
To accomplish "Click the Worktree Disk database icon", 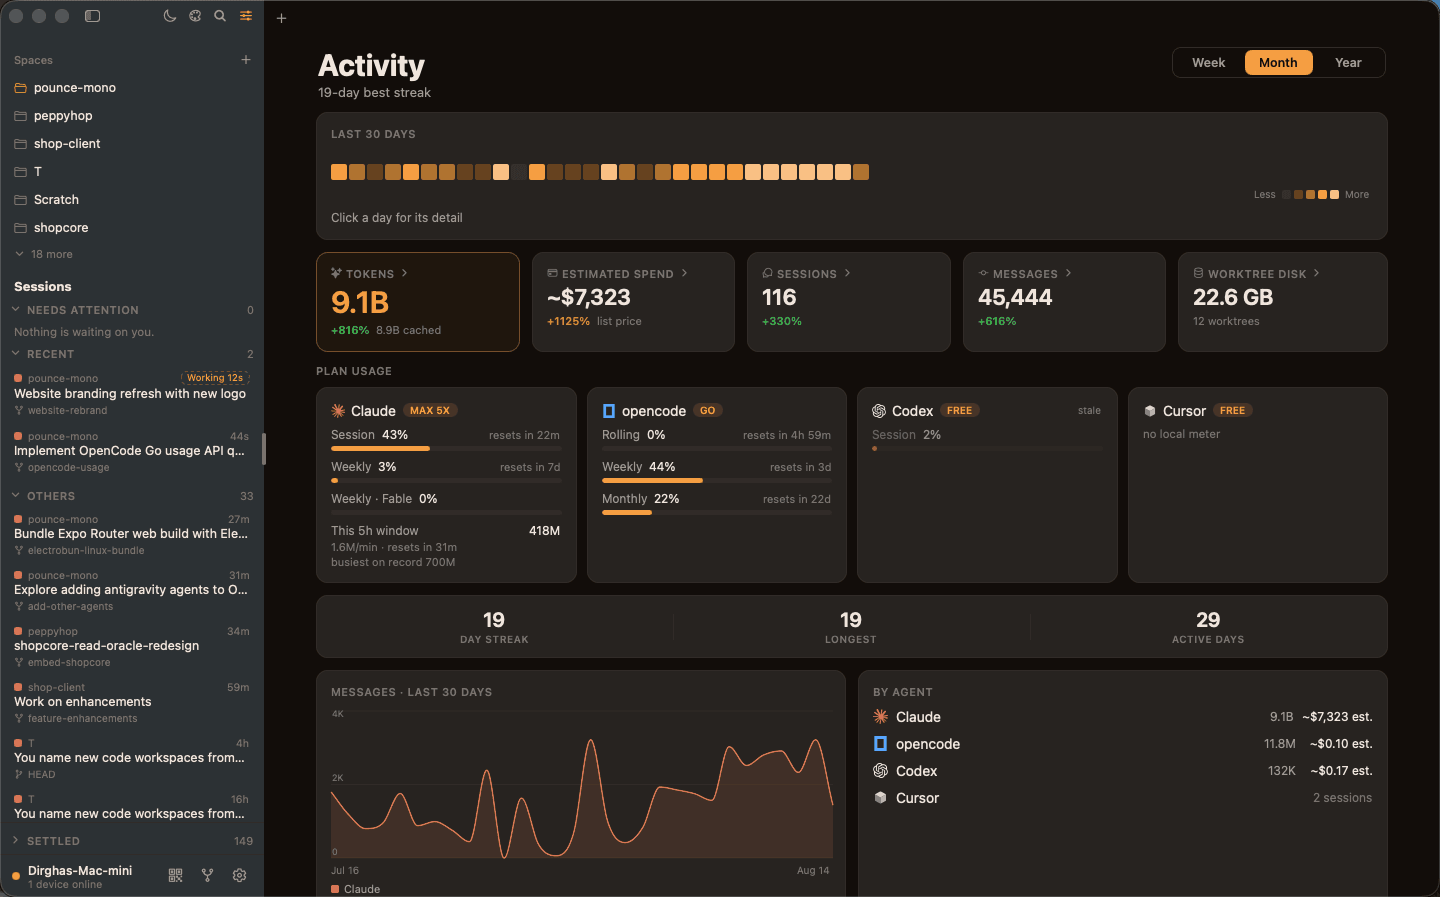I will (1198, 273).
